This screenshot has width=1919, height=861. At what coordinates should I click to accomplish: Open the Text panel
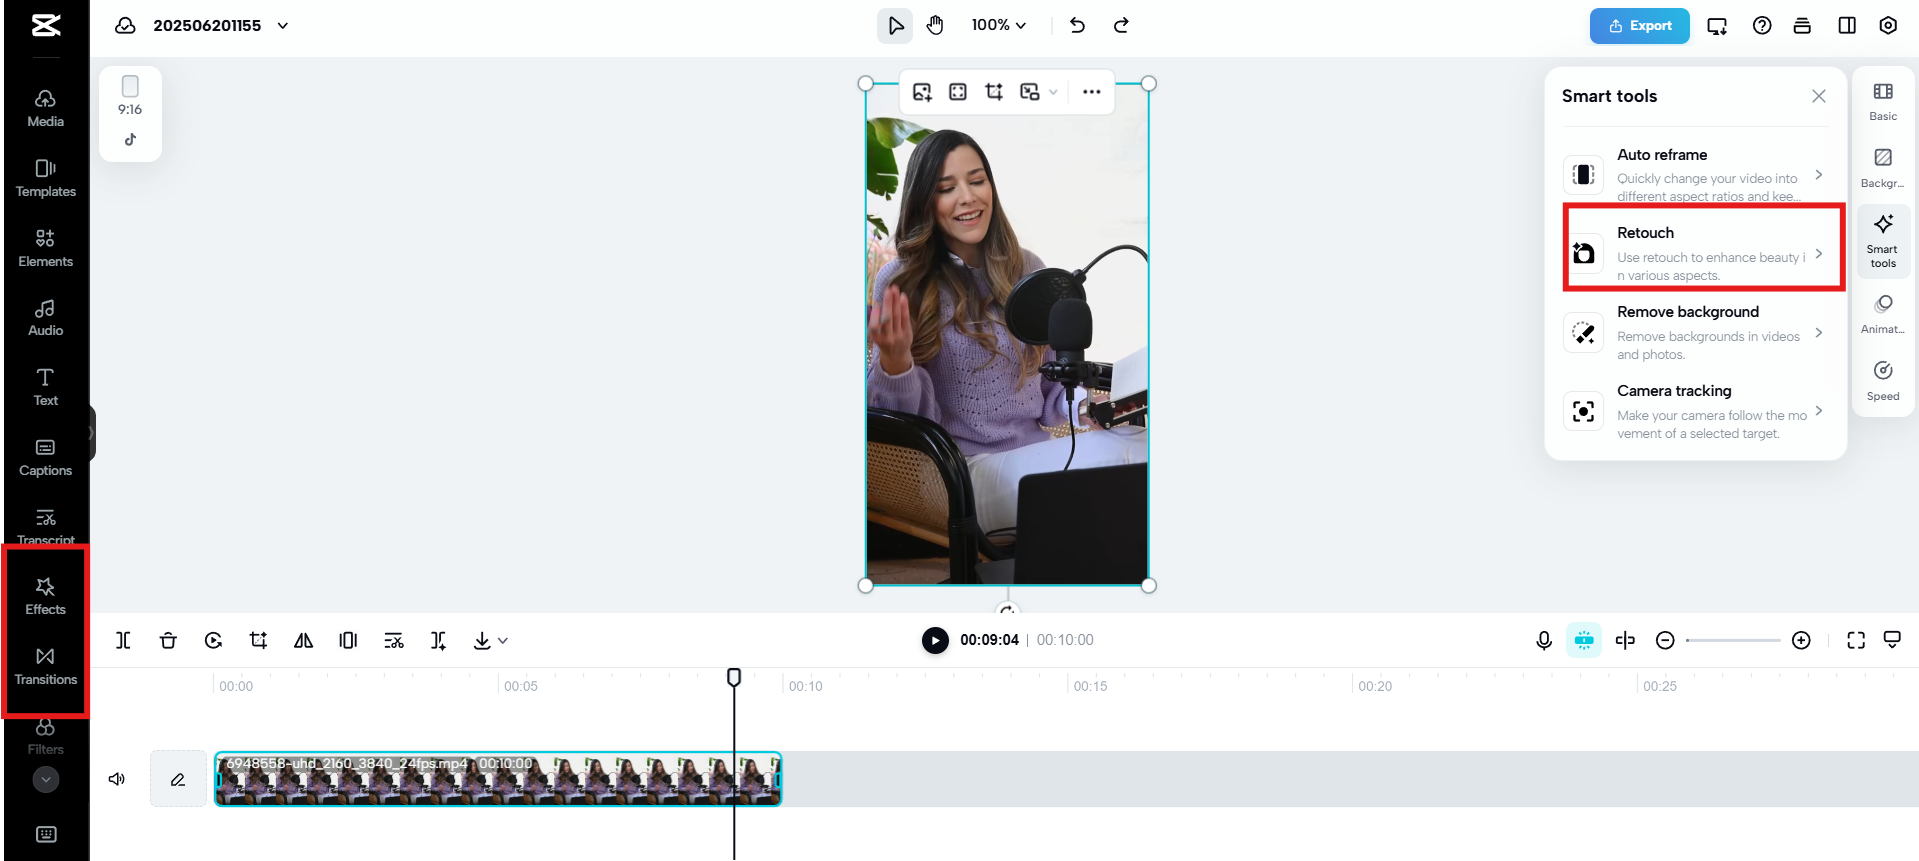click(x=45, y=387)
